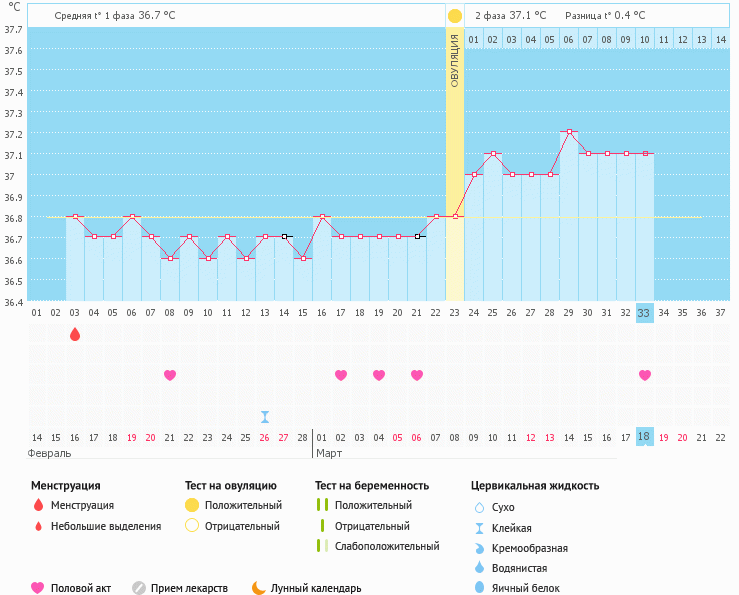This screenshot has width=739, height=595.
Task: Click the 'Яичный белок' cervical fluid legend icon
Action: click(x=479, y=589)
